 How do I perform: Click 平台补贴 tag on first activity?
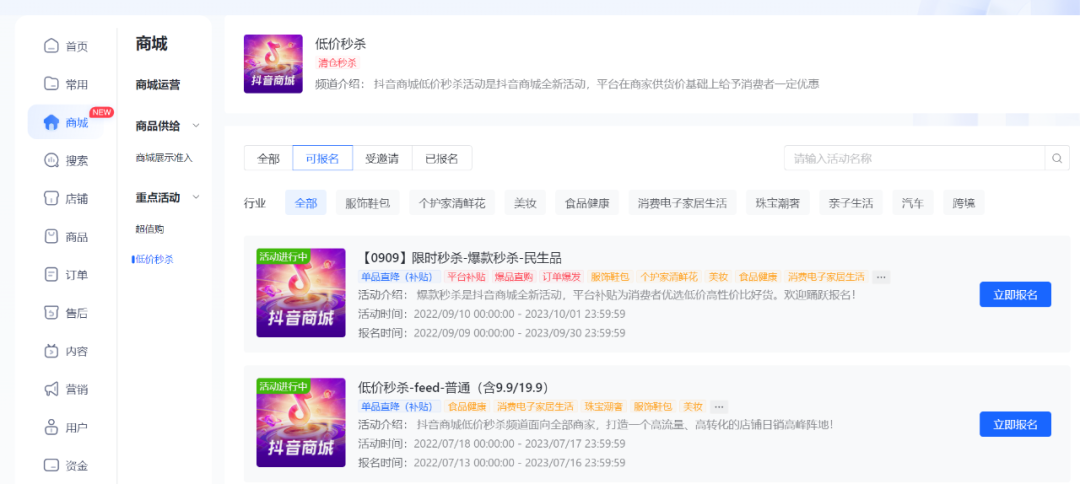(x=466, y=277)
